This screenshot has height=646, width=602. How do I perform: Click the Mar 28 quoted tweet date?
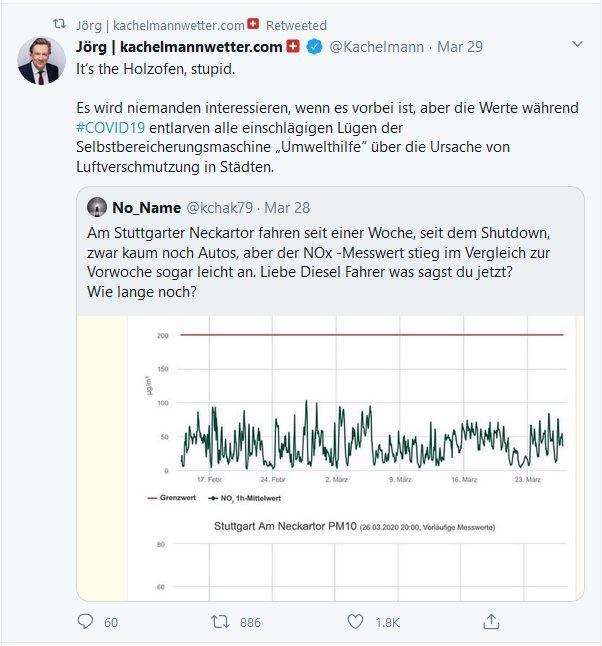pos(289,208)
